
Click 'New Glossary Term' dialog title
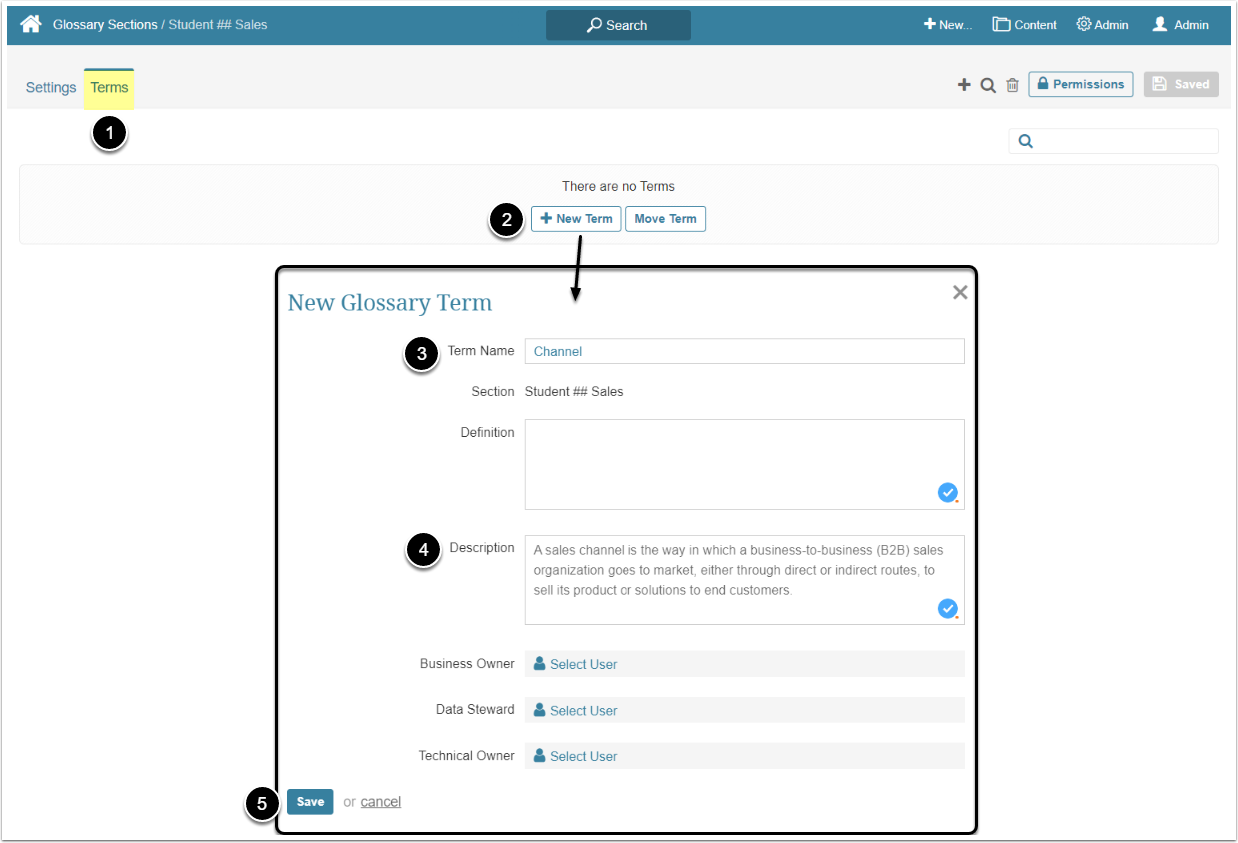pos(390,303)
